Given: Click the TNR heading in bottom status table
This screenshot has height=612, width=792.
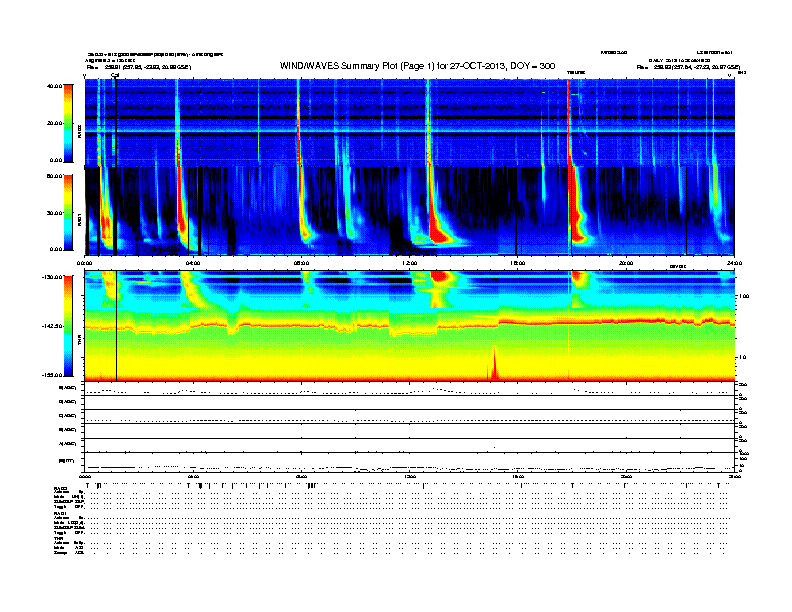Looking at the screenshot, I should tap(58, 538).
